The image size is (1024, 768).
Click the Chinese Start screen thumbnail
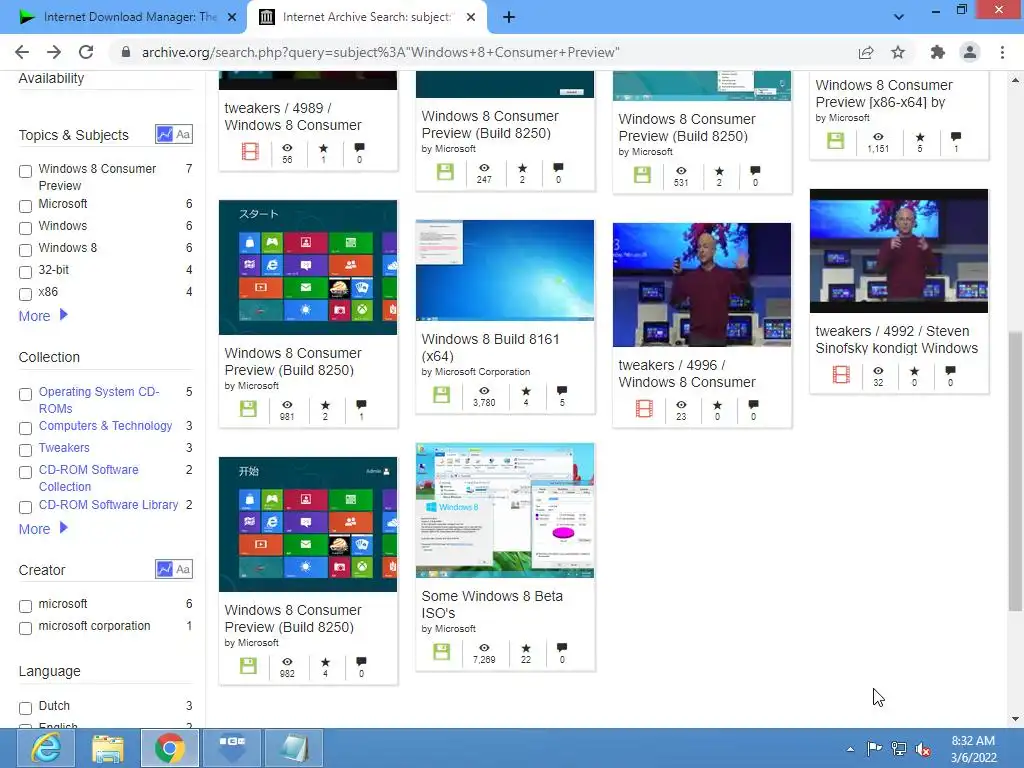click(308, 524)
